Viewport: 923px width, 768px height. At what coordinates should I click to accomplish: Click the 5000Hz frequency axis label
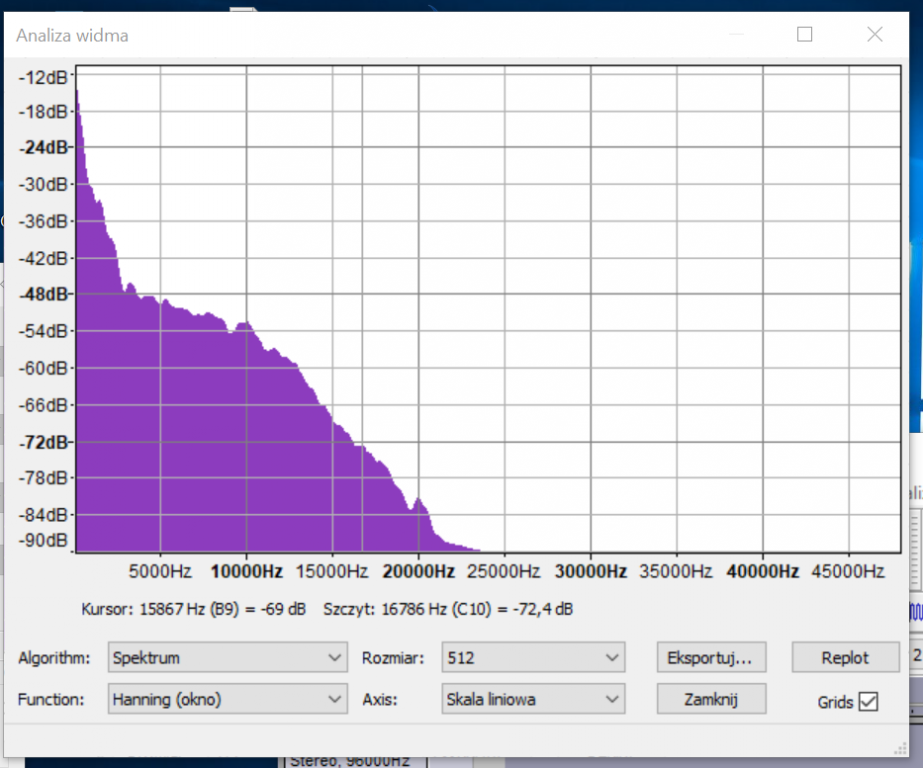160,571
